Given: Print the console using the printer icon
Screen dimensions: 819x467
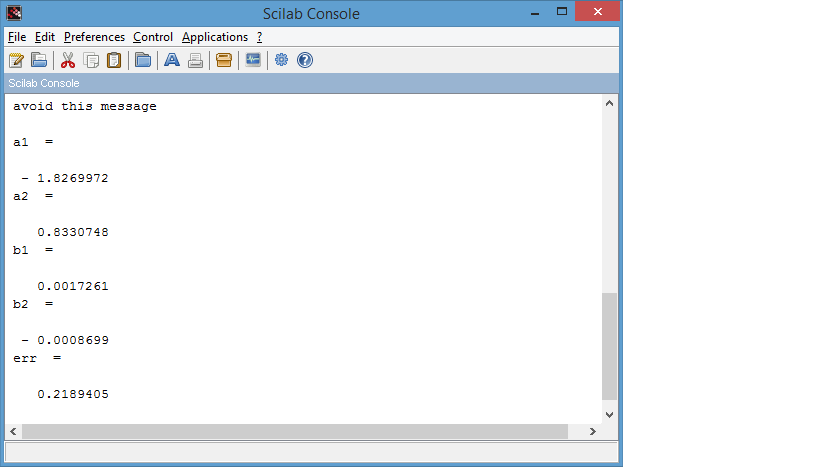Looking at the screenshot, I should pyautogui.click(x=195, y=60).
